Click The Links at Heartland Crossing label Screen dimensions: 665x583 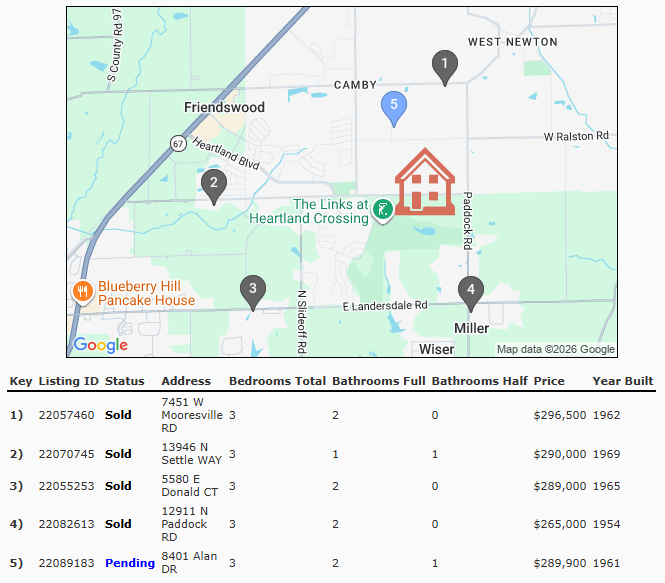tap(309, 211)
